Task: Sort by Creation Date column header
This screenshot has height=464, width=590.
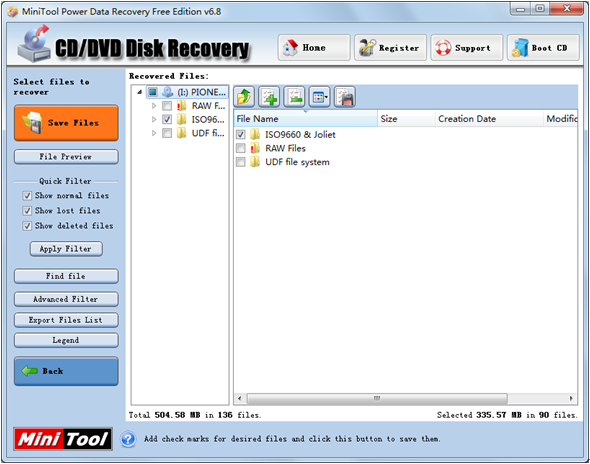Action: pos(489,119)
